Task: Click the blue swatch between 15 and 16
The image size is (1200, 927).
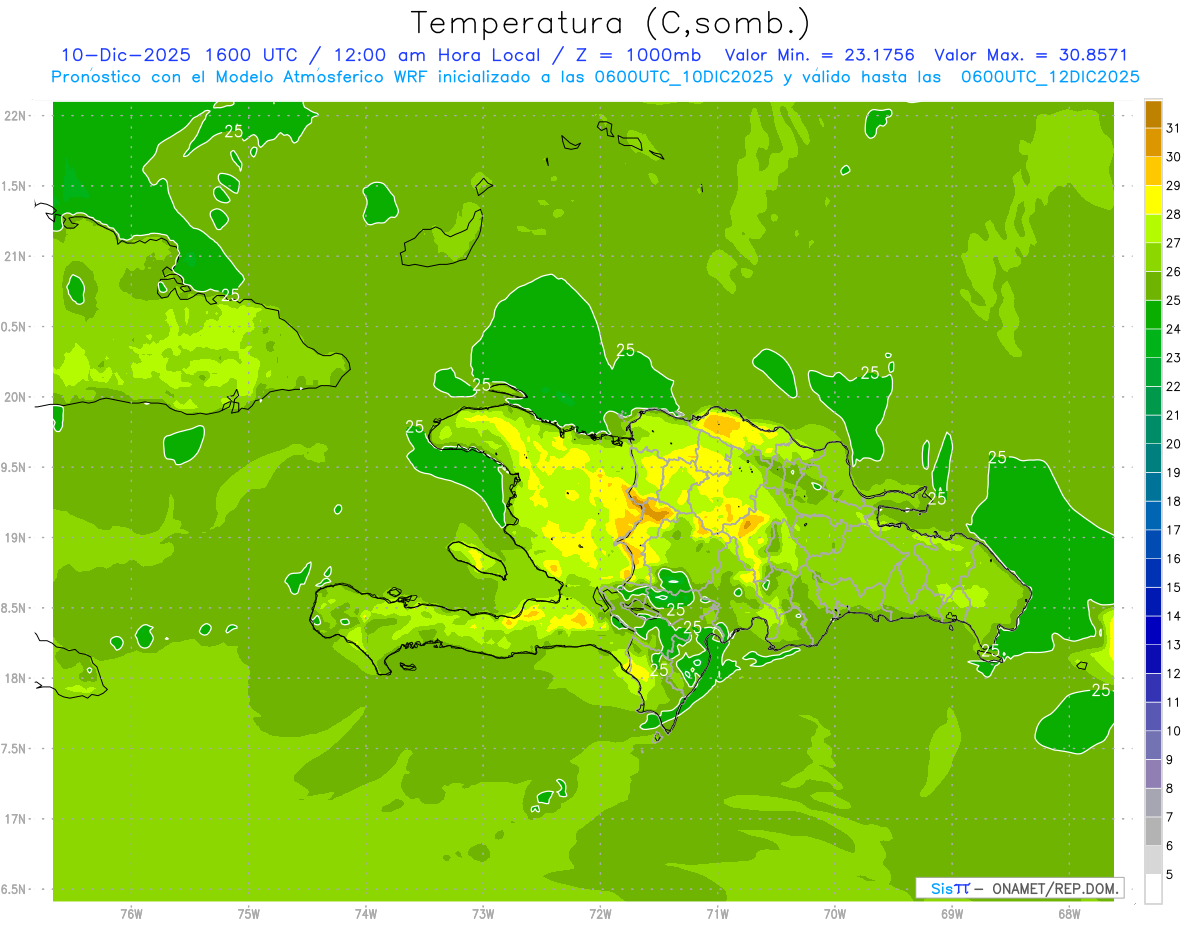Action: (1153, 574)
